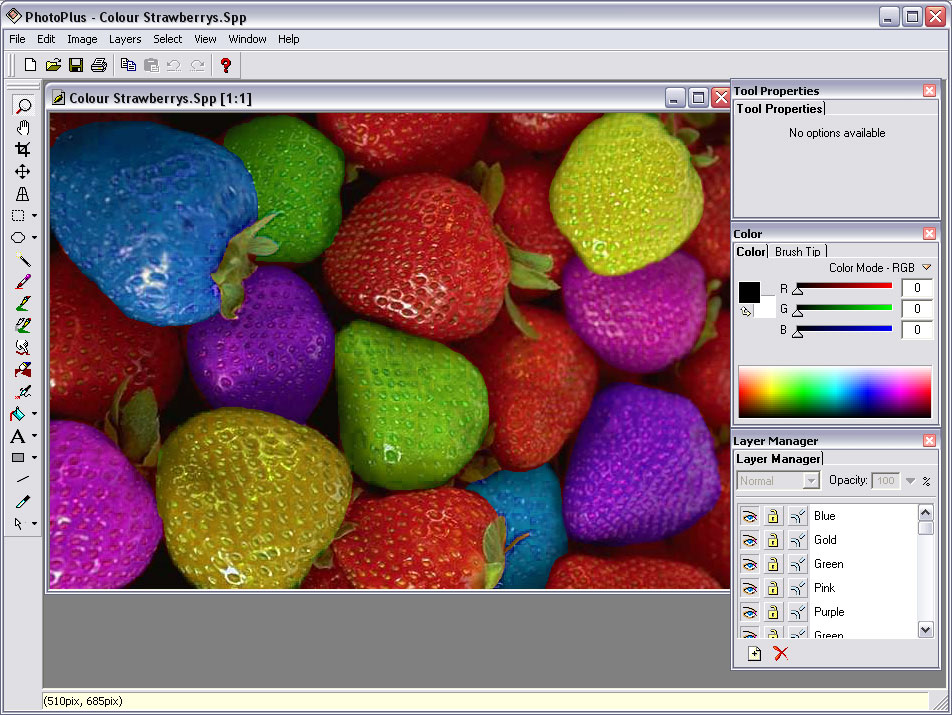The image size is (952, 715).
Task: Expand the Normal blend mode dropdown
Action: tap(811, 481)
